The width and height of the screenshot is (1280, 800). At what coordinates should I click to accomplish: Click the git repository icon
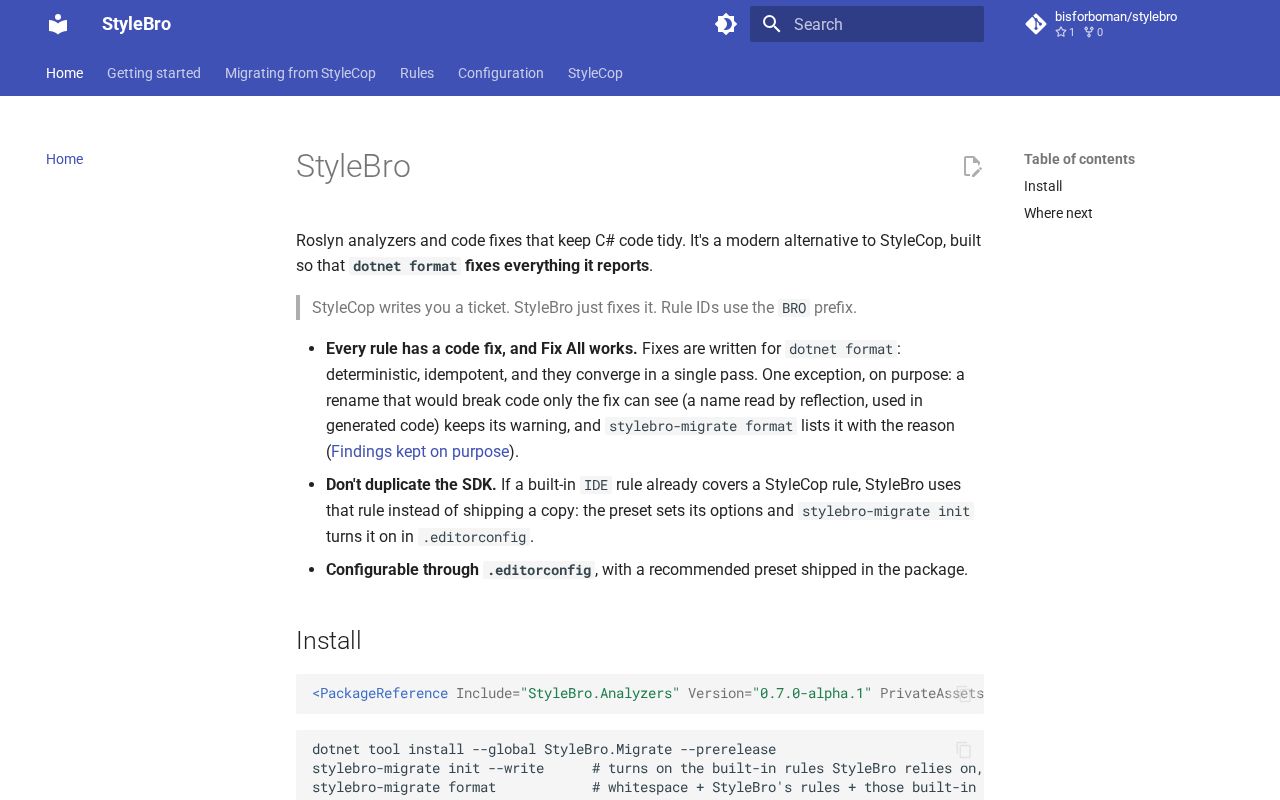click(x=1036, y=24)
